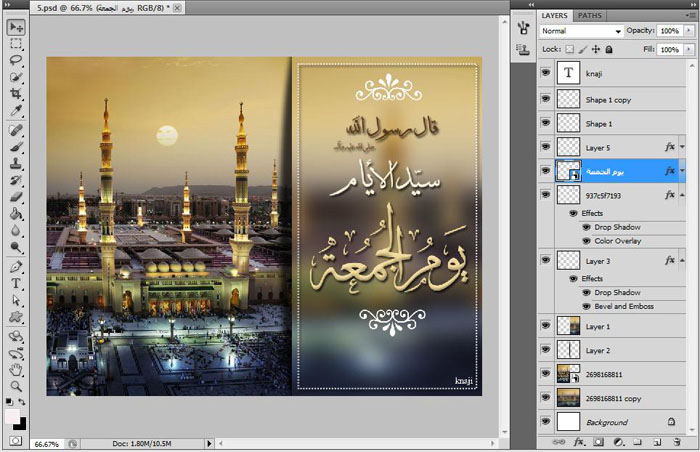Select the Move tool
The image size is (700, 452).
(x=16, y=27)
